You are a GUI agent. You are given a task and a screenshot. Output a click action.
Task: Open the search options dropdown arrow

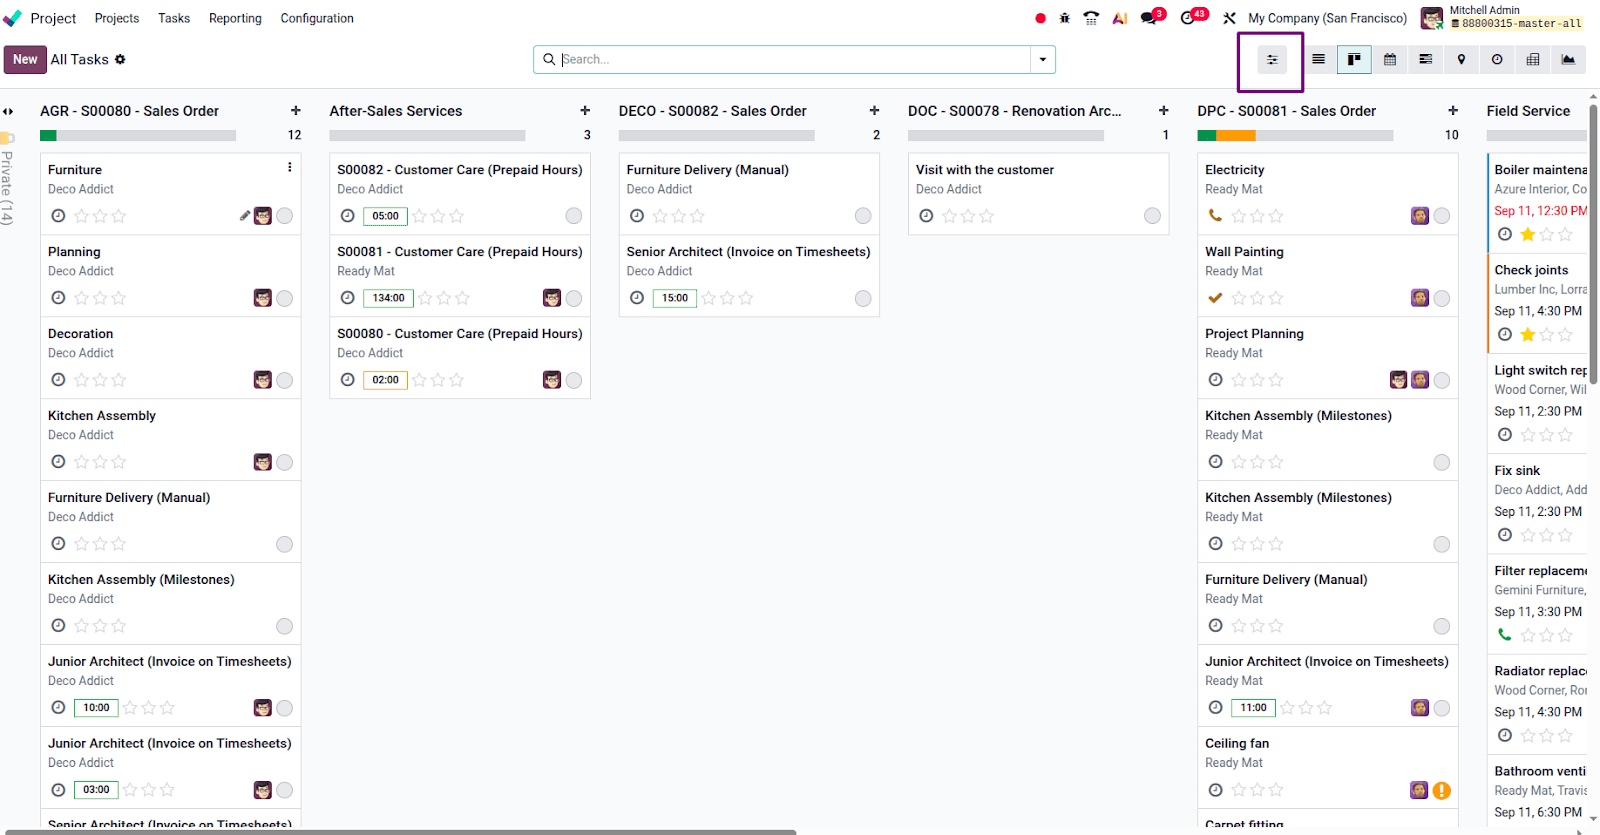click(1043, 60)
